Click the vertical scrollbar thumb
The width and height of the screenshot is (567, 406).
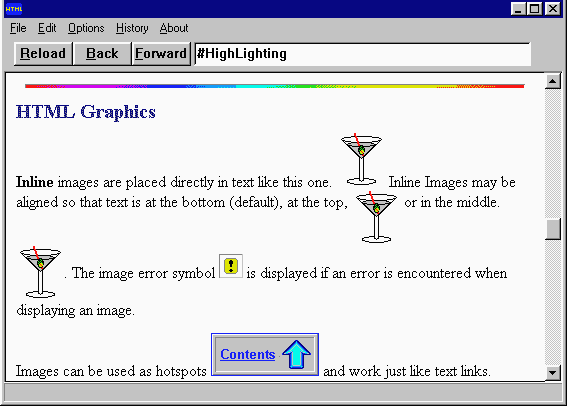[x=553, y=229]
